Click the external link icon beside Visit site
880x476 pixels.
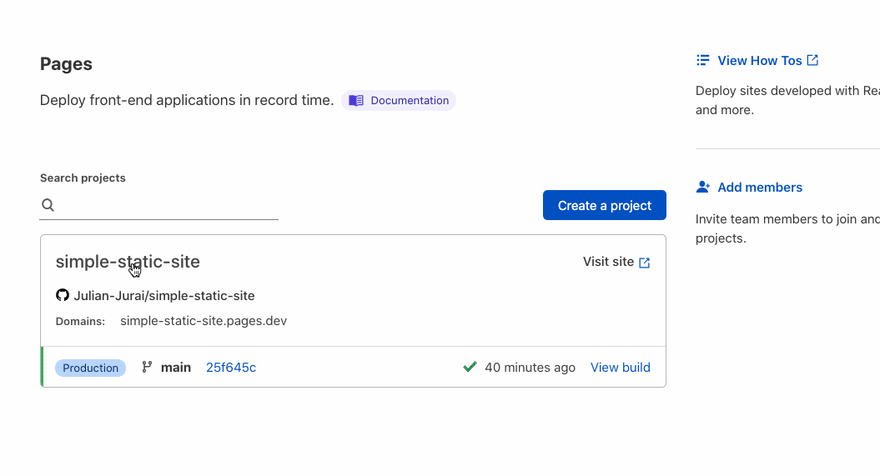(644, 263)
